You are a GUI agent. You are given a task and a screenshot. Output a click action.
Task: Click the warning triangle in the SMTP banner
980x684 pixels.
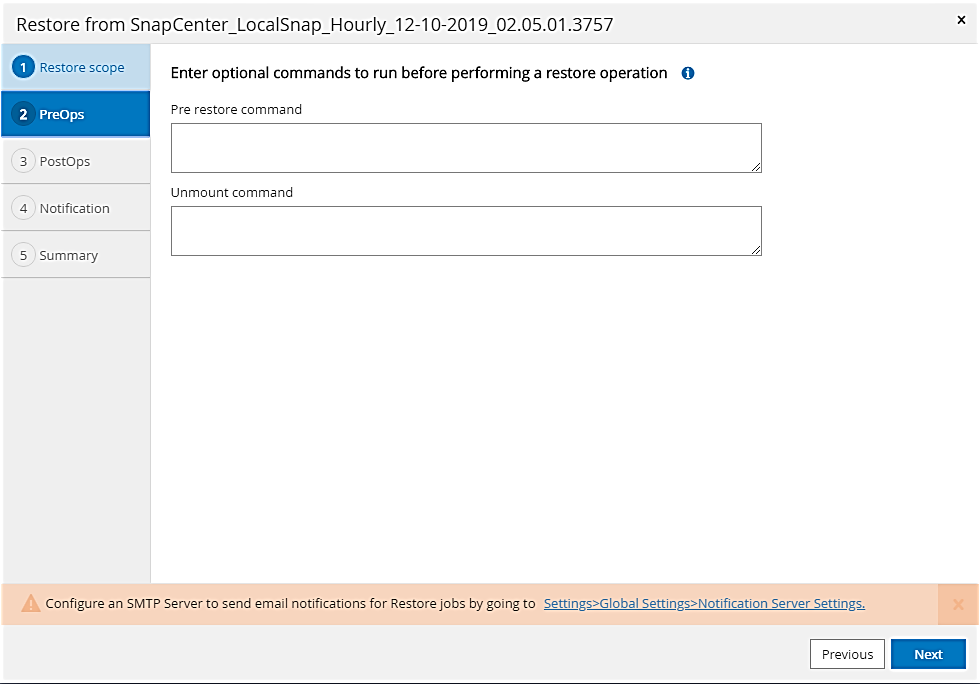(x=31, y=604)
